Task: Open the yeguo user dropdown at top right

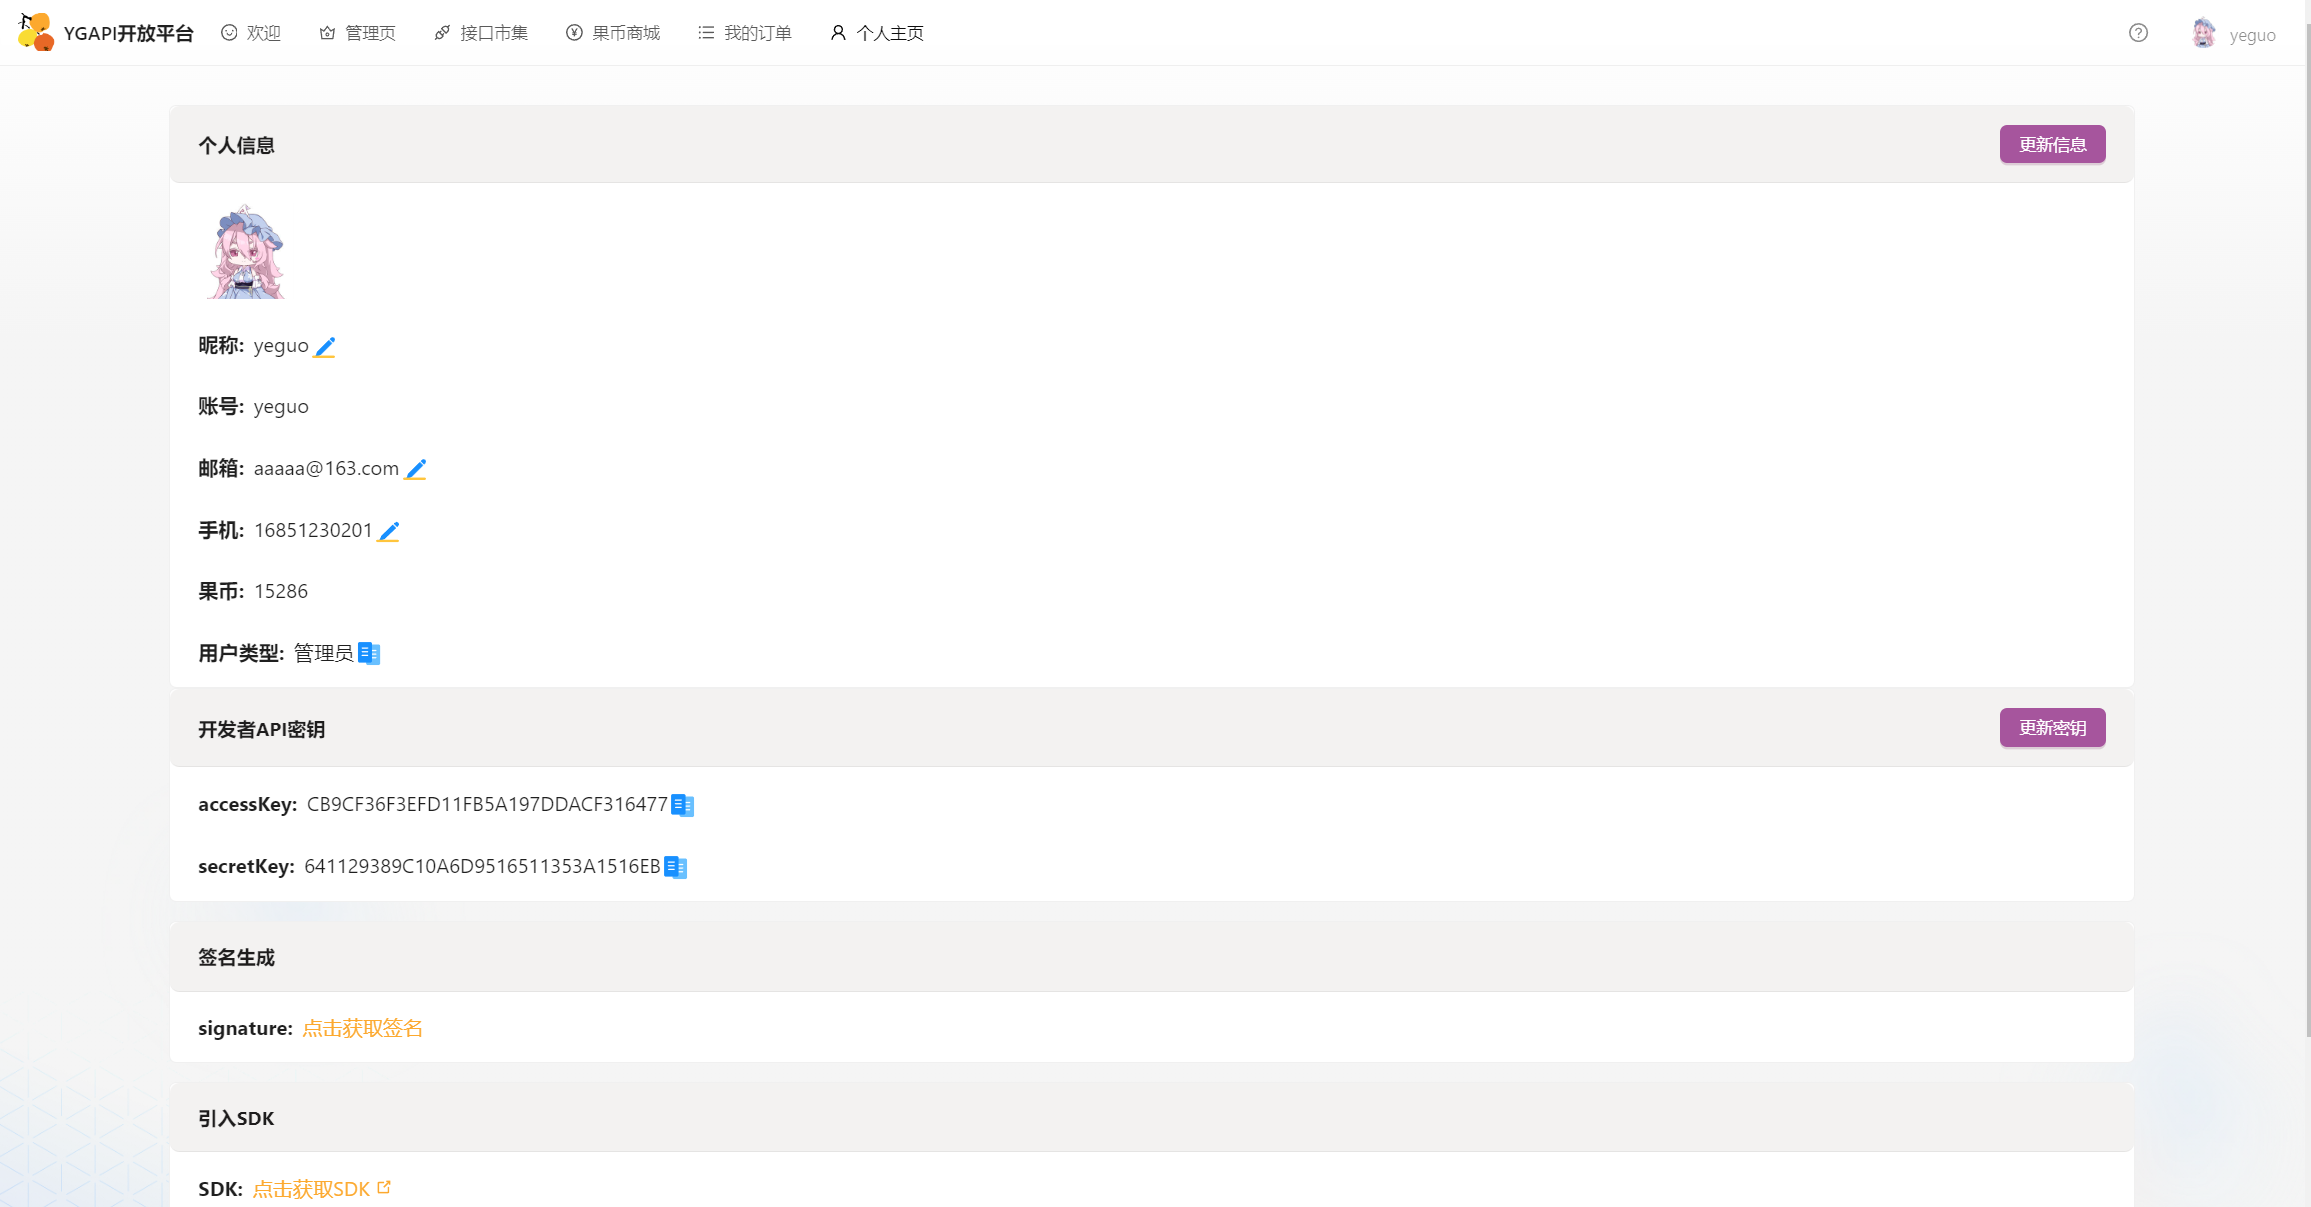Action: 2234,35
